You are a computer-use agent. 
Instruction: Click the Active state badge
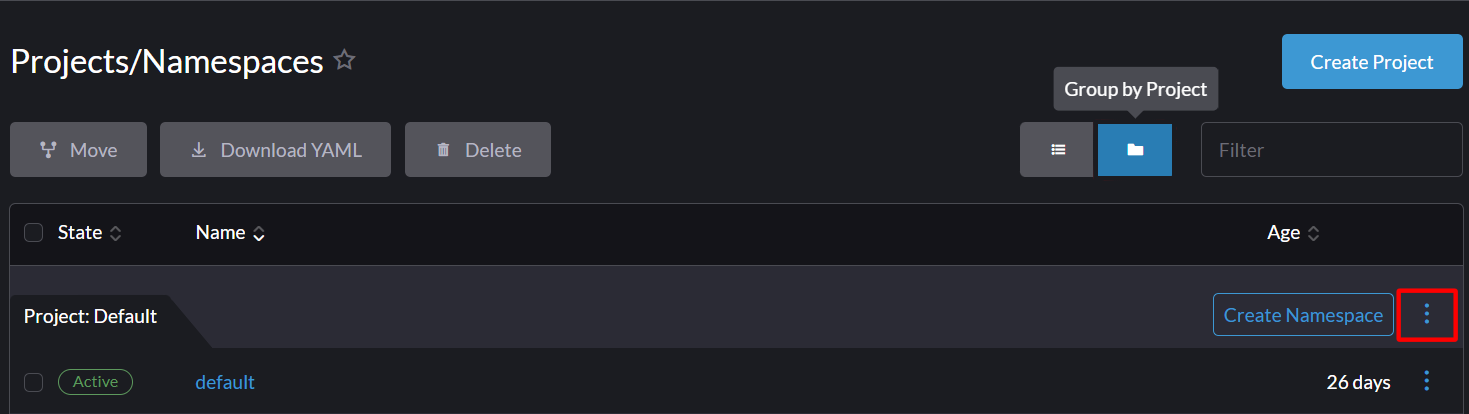(95, 382)
